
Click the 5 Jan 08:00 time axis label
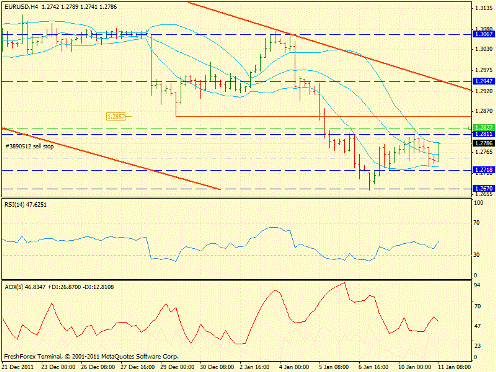[334, 367]
